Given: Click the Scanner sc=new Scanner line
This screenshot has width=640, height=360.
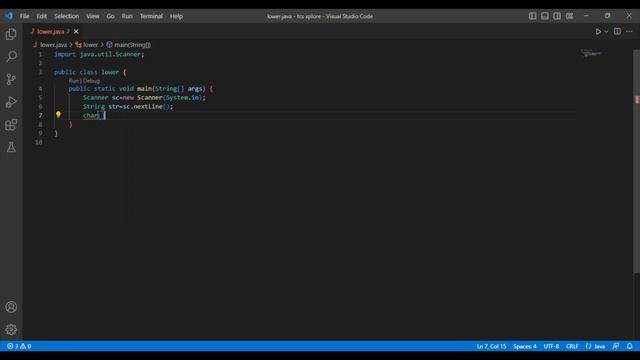Looking at the screenshot, I should 144,98.
